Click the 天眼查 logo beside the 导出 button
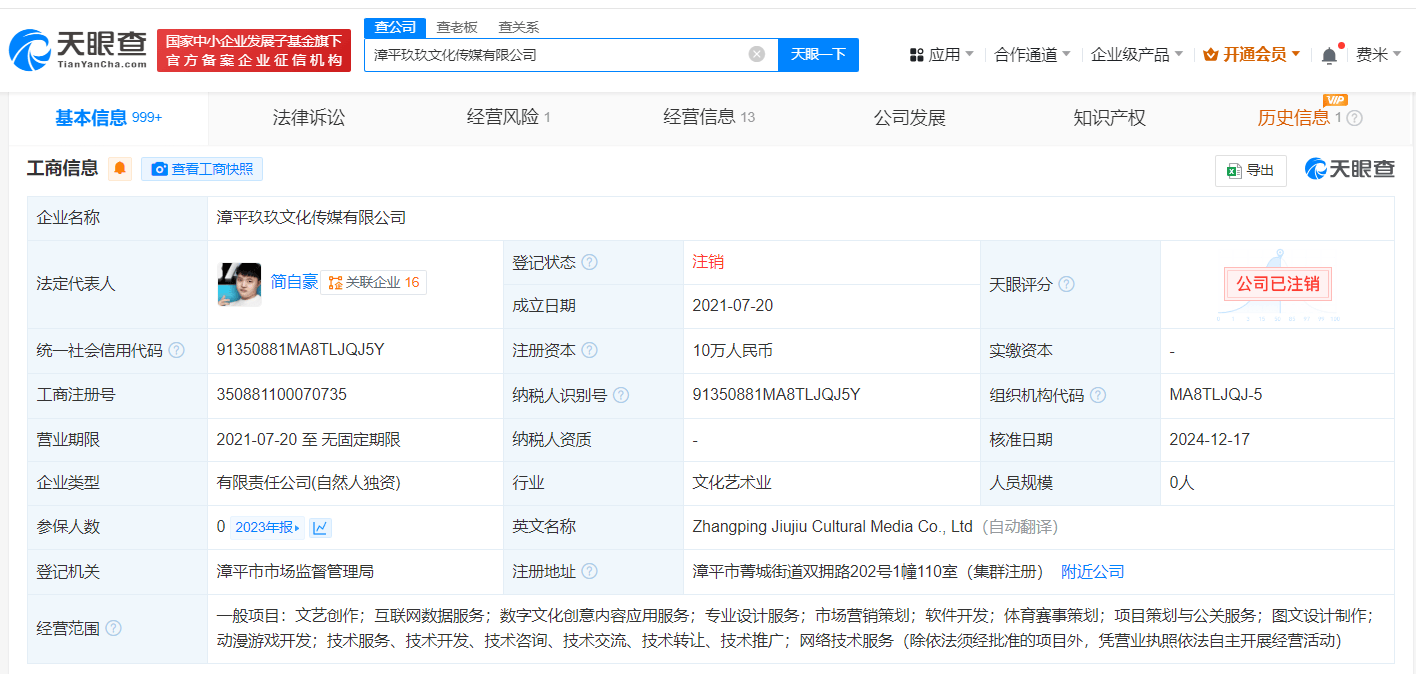1416x674 pixels. 1349,169
